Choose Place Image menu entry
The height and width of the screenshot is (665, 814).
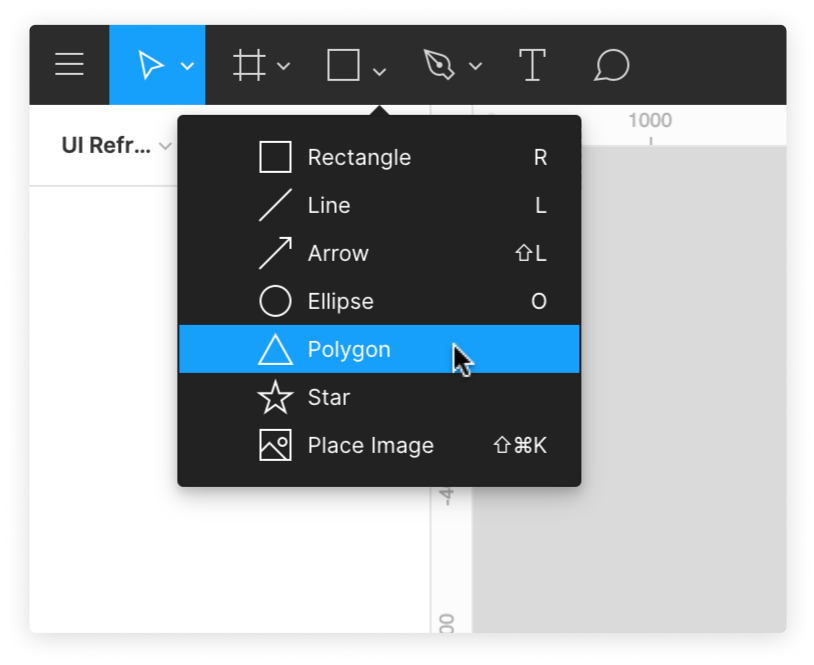coord(379,445)
